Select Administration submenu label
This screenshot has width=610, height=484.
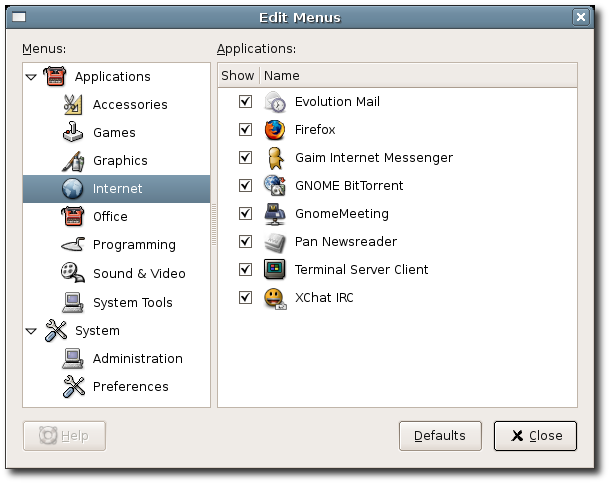[138, 359]
